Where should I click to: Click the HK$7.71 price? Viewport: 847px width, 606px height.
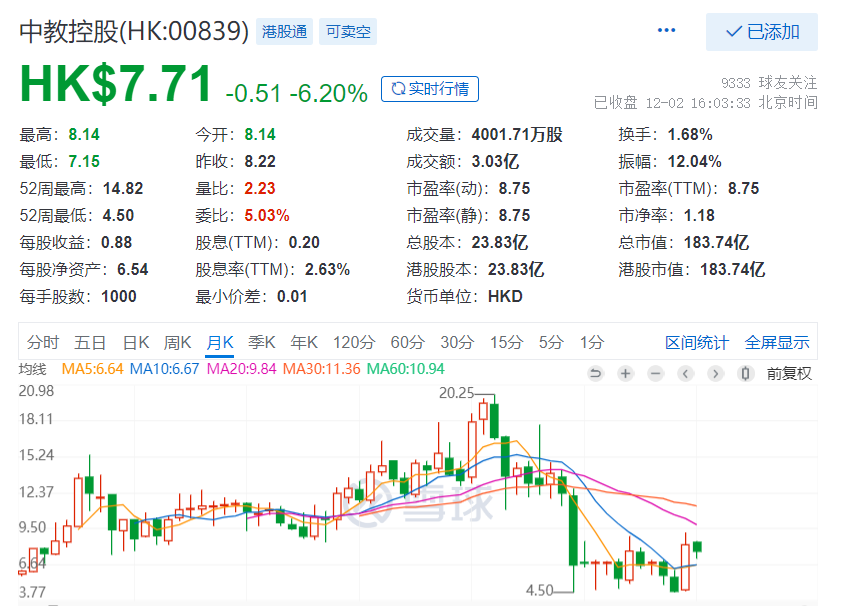click(116, 84)
